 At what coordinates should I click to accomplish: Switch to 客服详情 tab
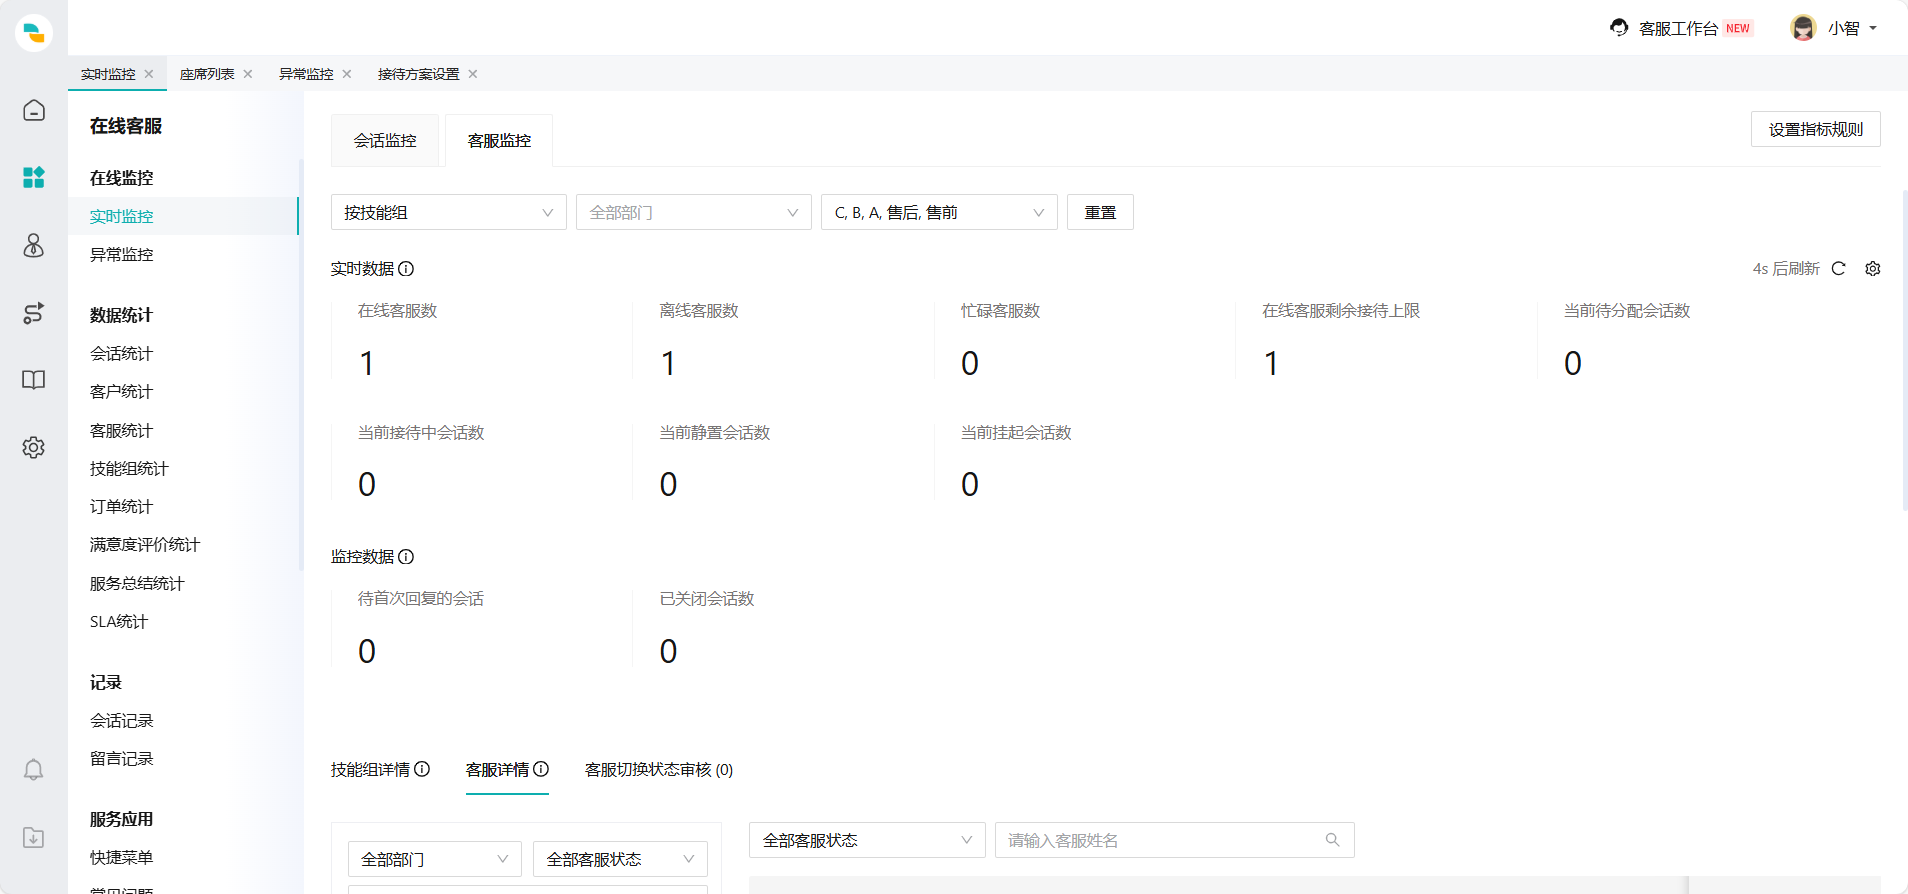(x=497, y=769)
